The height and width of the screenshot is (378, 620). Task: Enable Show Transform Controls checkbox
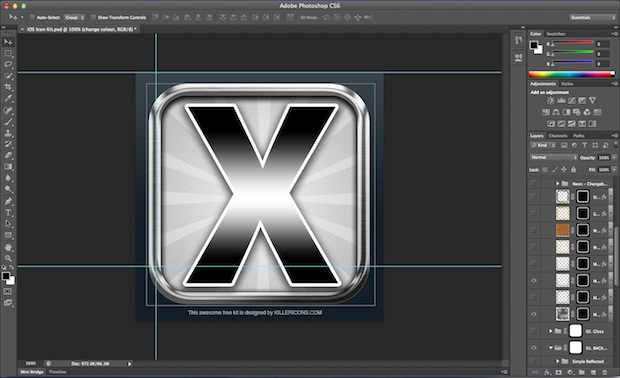[x=93, y=17]
